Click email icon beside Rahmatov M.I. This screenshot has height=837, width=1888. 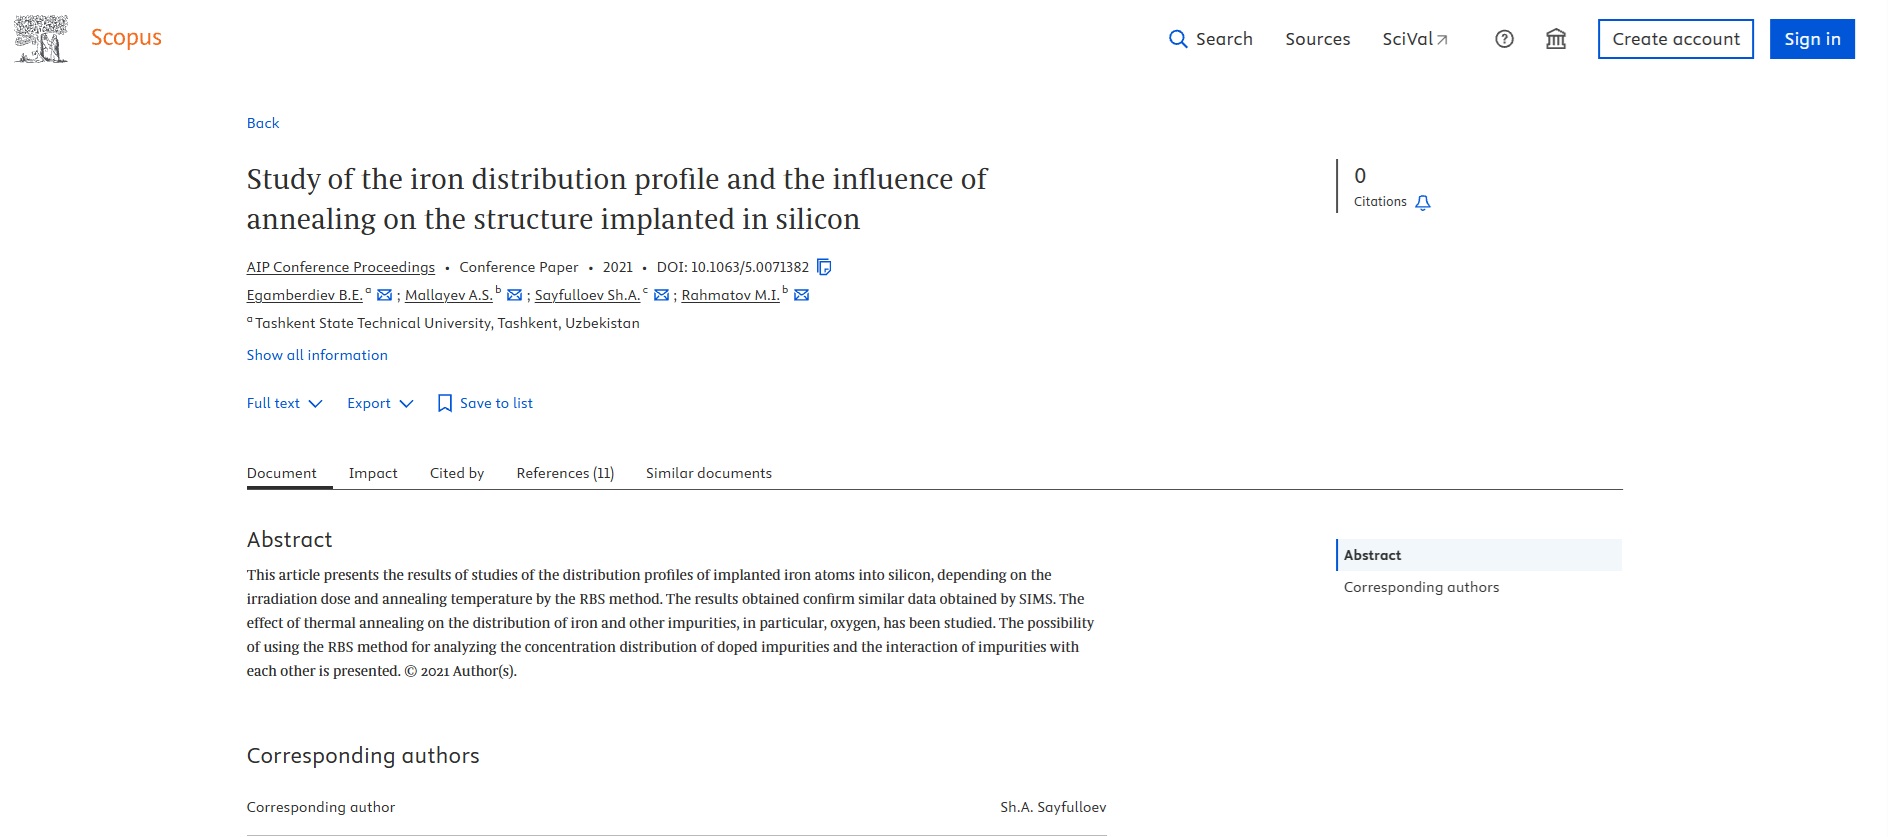[801, 295]
